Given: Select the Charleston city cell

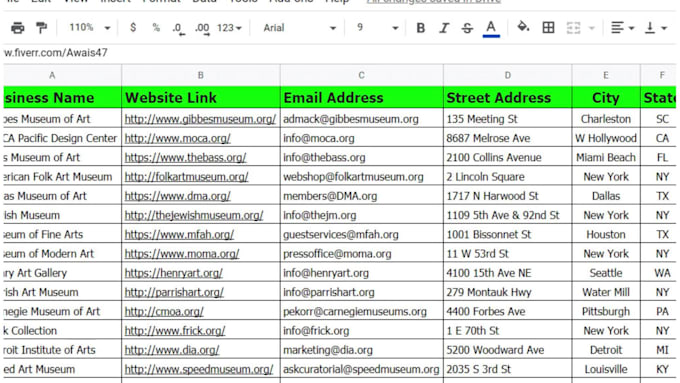Looking at the screenshot, I should [606, 119].
